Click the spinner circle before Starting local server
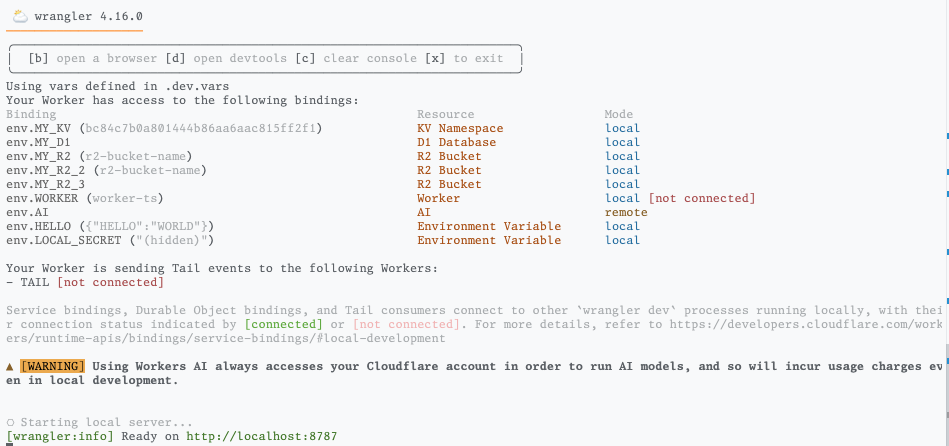Image resolution: width=949 pixels, height=446 pixels. 10,422
